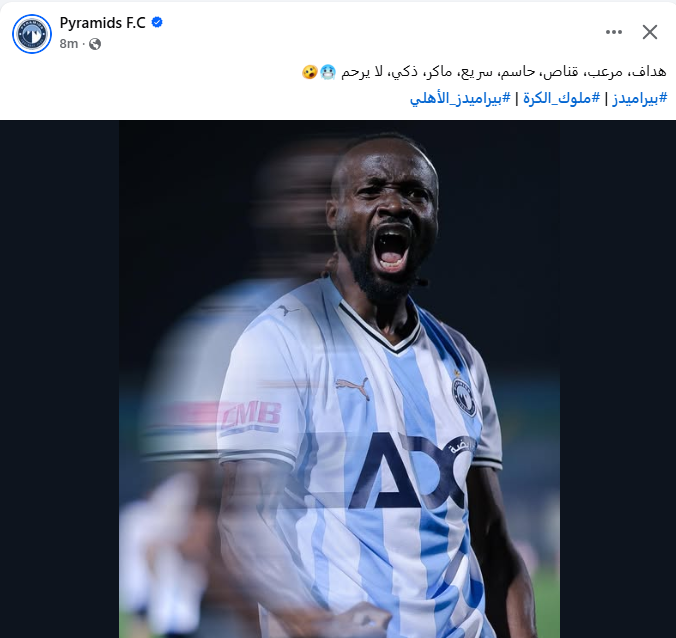Close the post with the X button
676x638 pixels.
point(650,32)
